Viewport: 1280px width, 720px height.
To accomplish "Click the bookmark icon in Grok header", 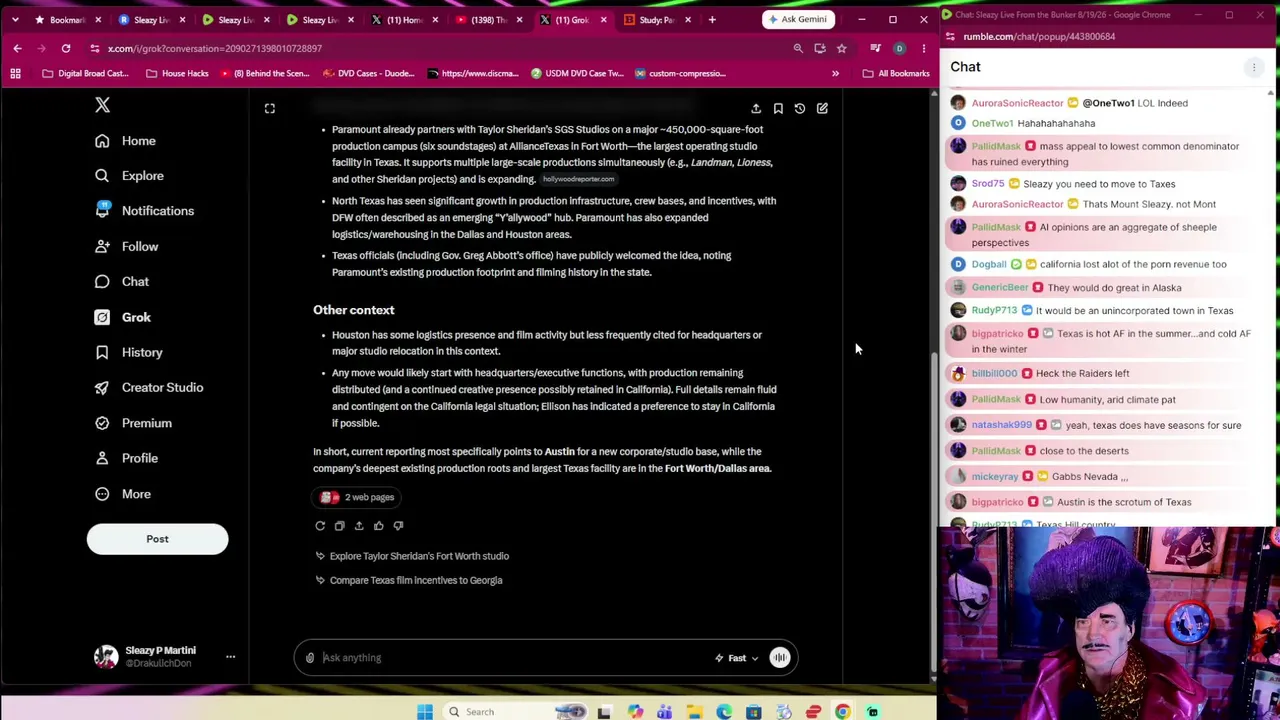I will point(778,108).
